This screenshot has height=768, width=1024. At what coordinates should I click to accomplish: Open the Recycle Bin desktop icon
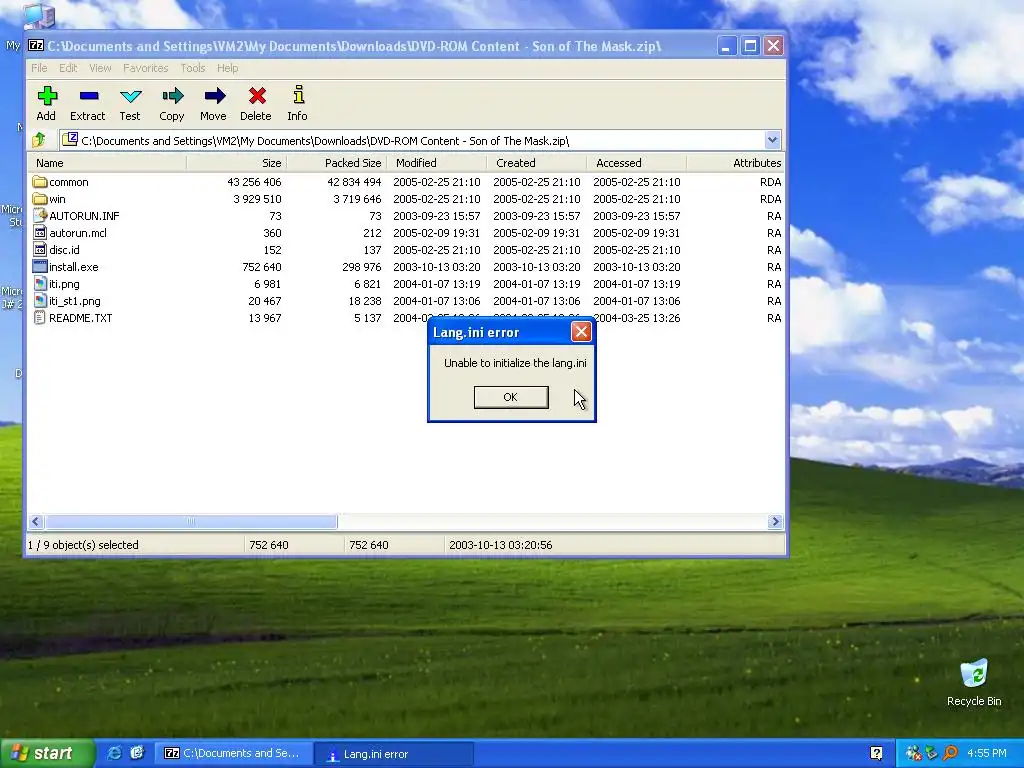click(x=974, y=674)
